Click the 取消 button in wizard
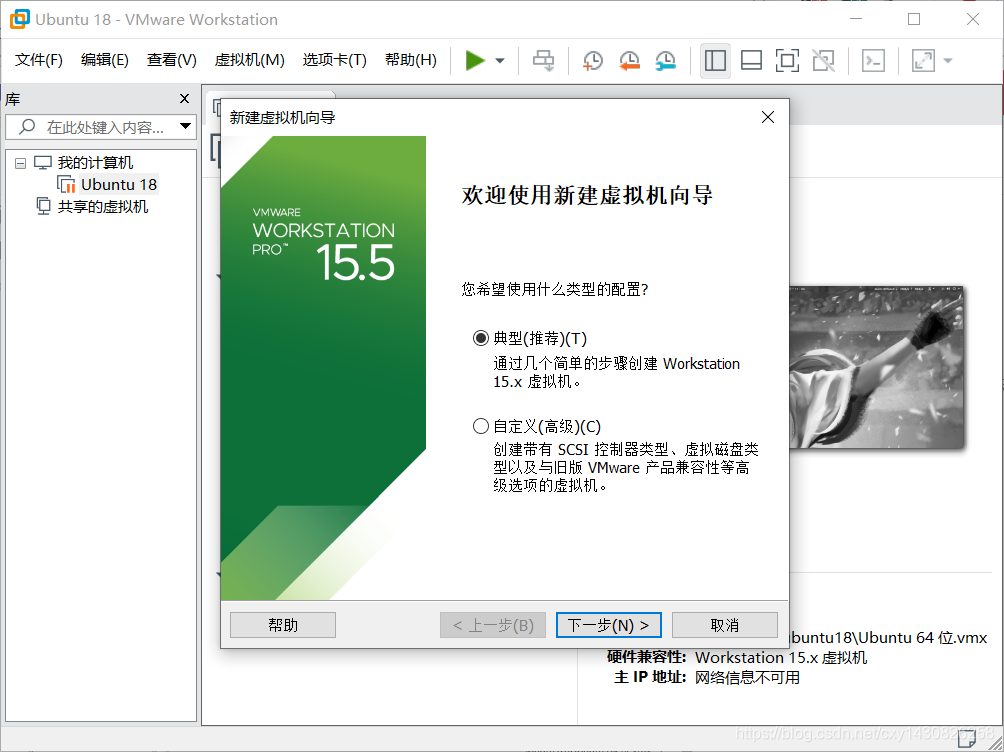This screenshot has height=752, width=1004. click(x=725, y=625)
